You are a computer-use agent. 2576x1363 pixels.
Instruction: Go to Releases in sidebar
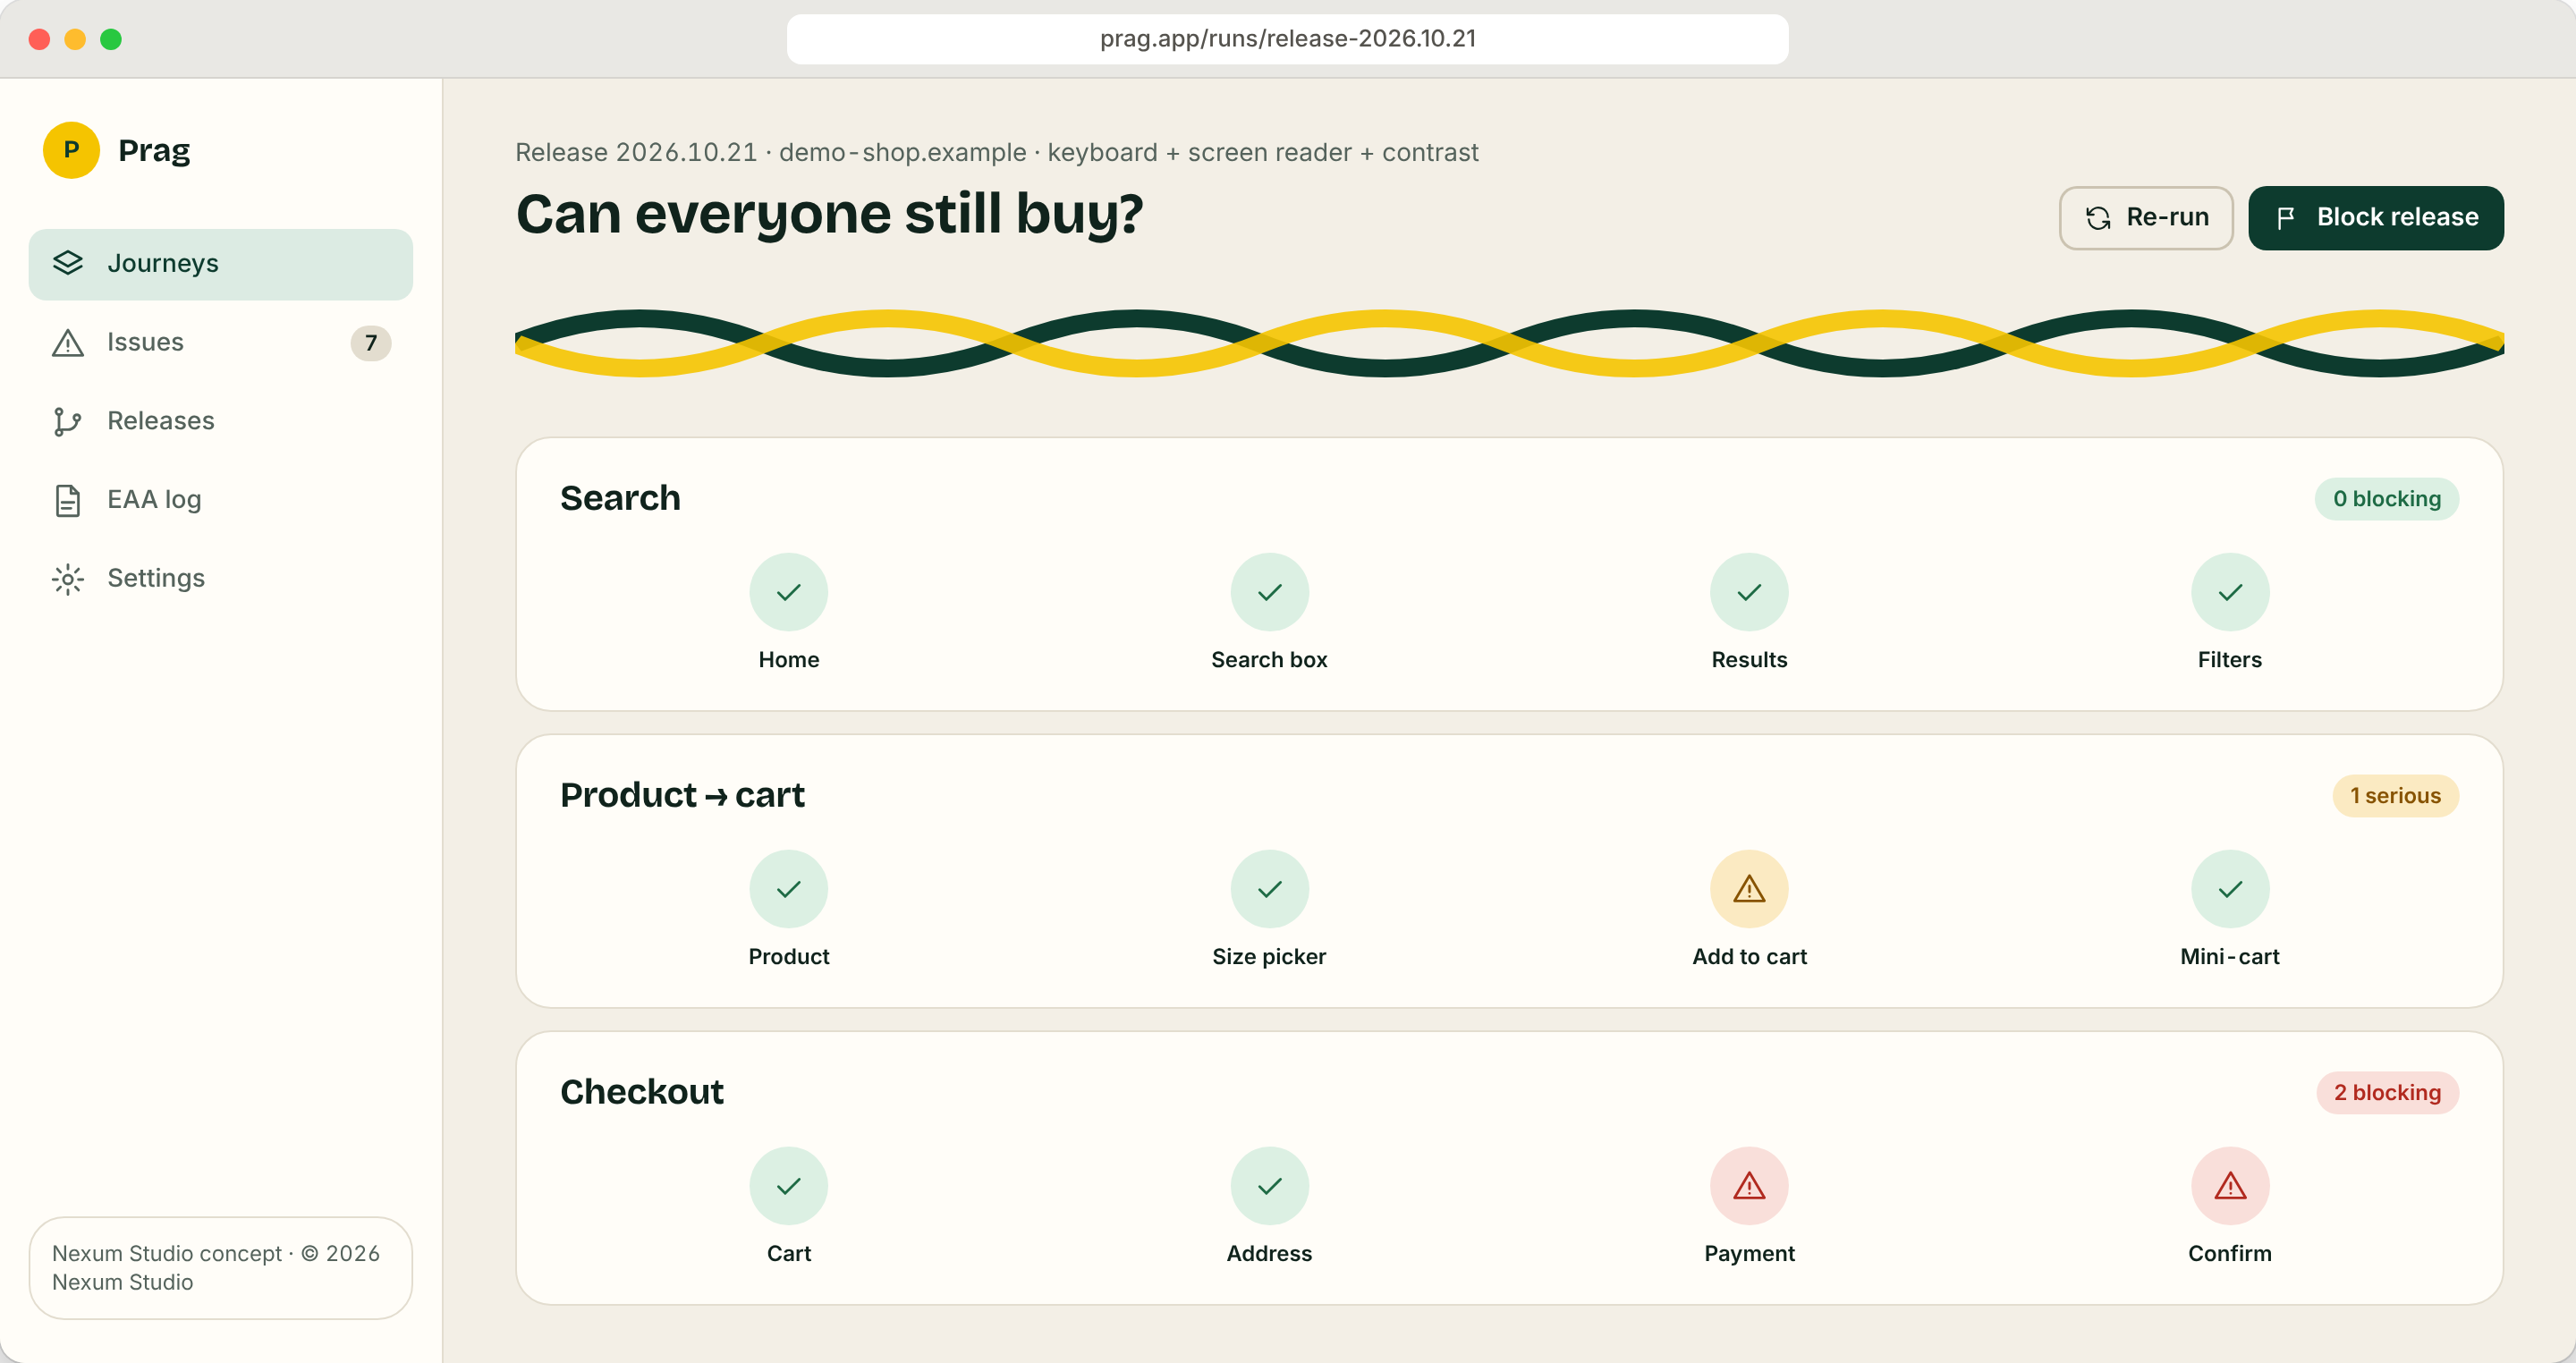pyautogui.click(x=220, y=421)
